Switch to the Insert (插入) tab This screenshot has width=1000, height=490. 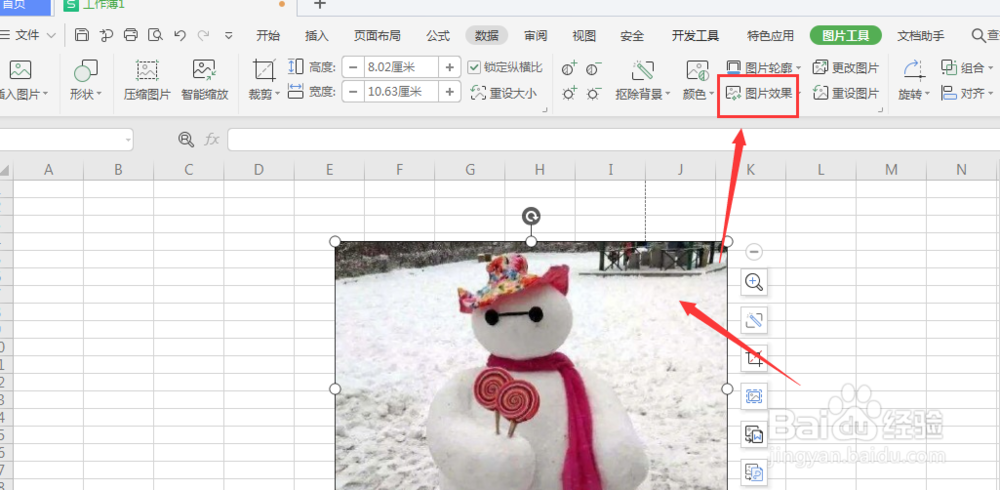[x=316, y=36]
